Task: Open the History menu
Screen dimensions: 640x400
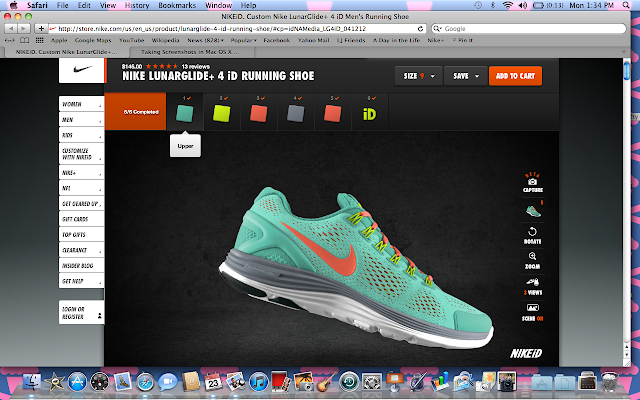Action: [137, 5]
